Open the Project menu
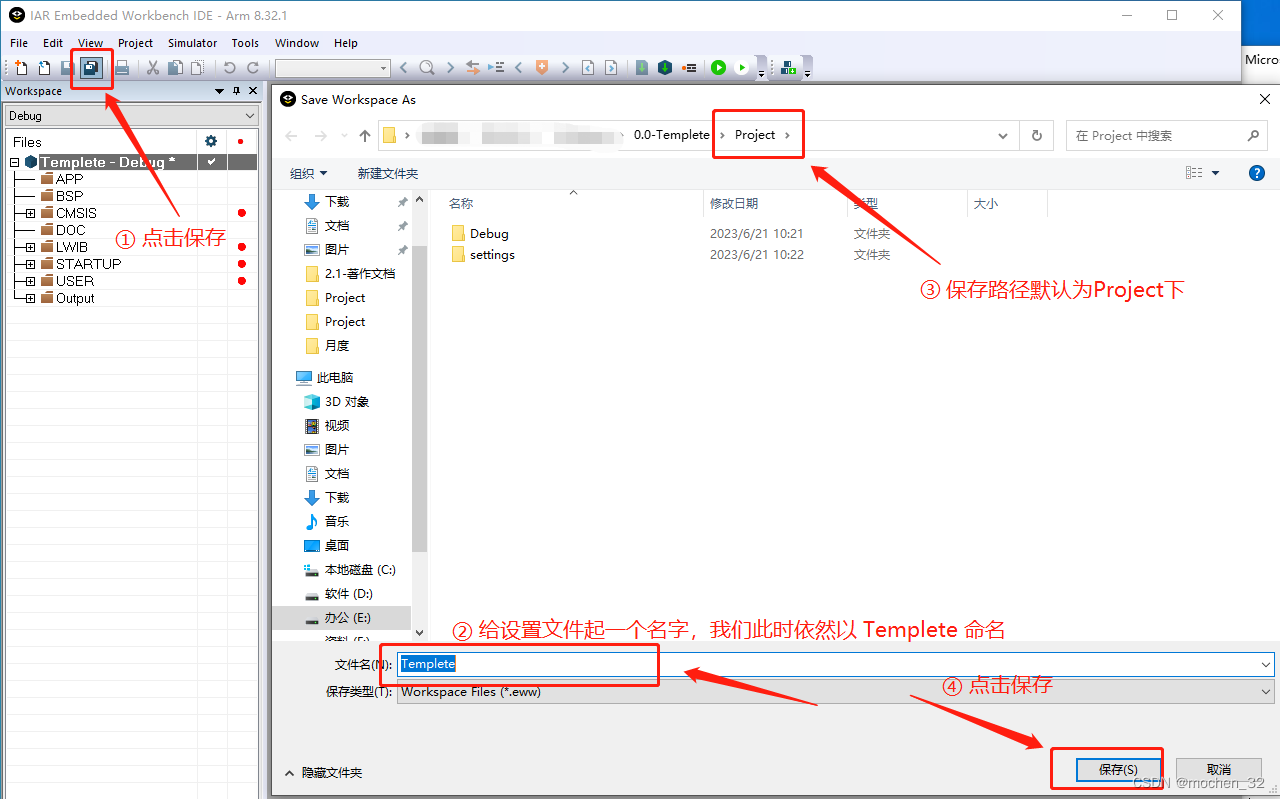The height and width of the screenshot is (799, 1280). pyautogui.click(x=135, y=43)
